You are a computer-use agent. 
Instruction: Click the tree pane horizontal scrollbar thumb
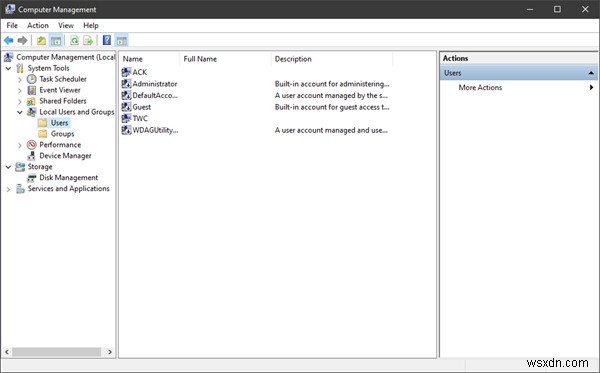(x=57, y=352)
